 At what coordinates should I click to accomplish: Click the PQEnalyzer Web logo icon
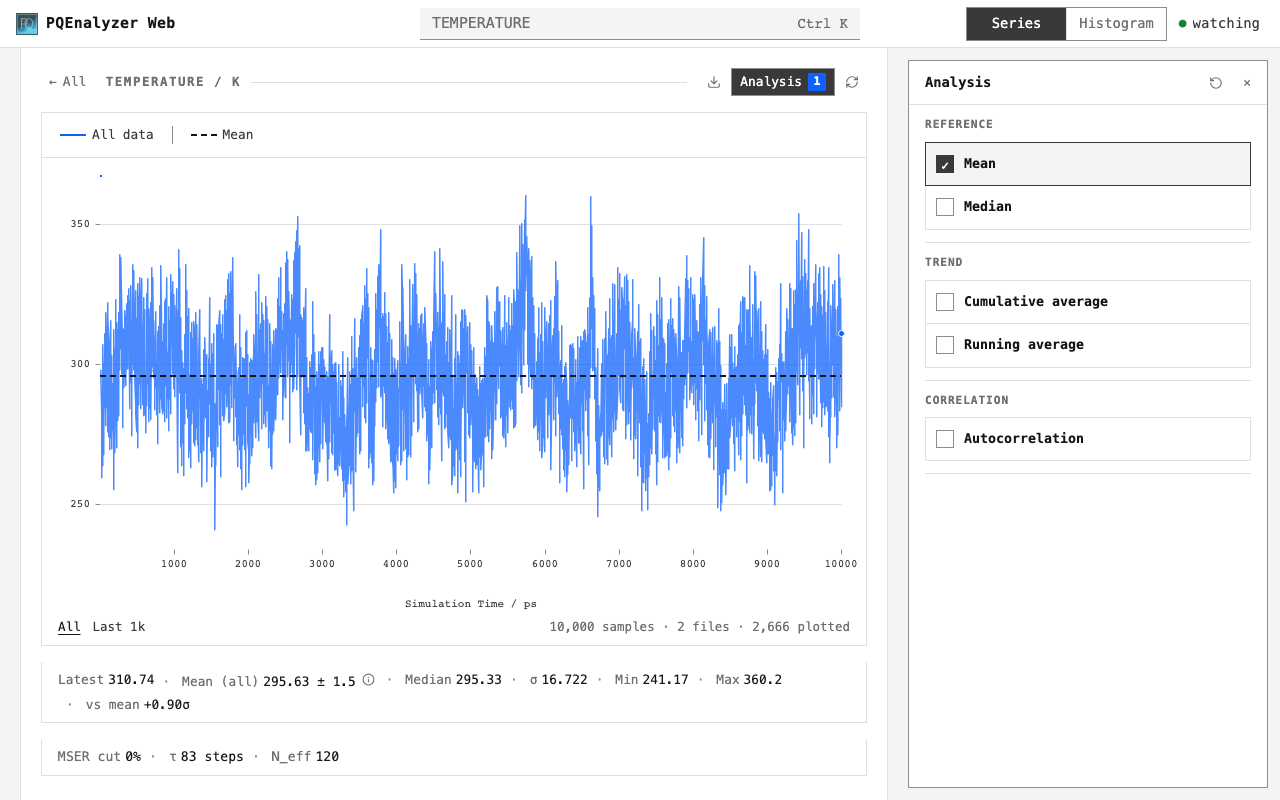(27, 23)
